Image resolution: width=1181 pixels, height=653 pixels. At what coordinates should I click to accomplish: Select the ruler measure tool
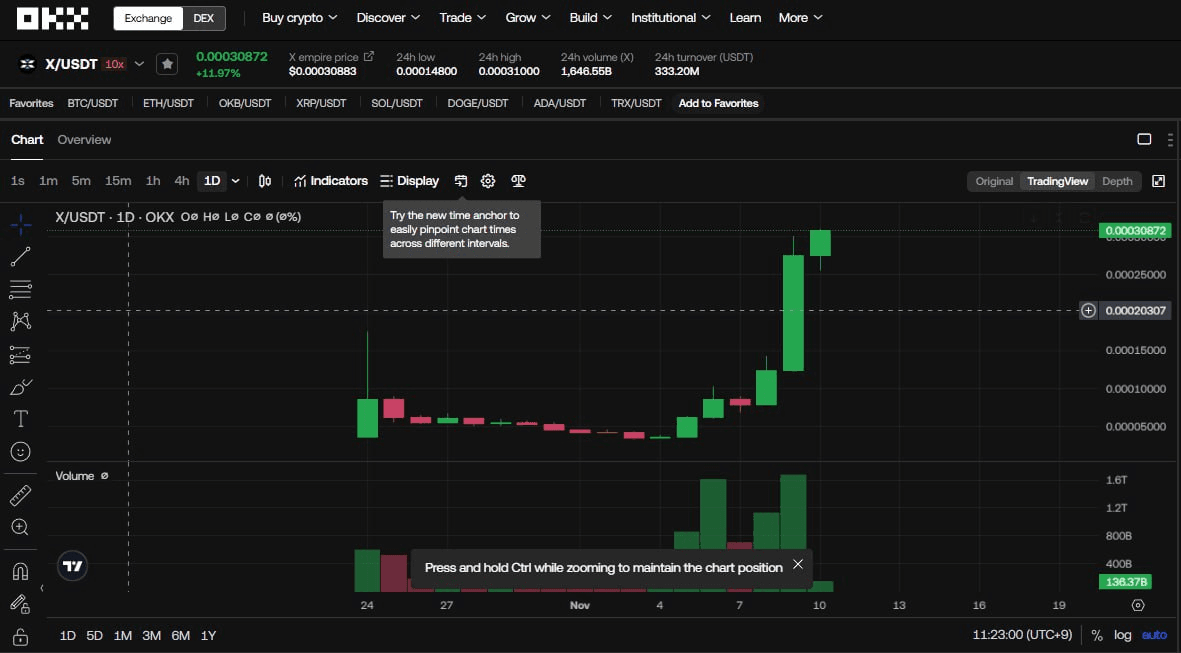point(20,496)
